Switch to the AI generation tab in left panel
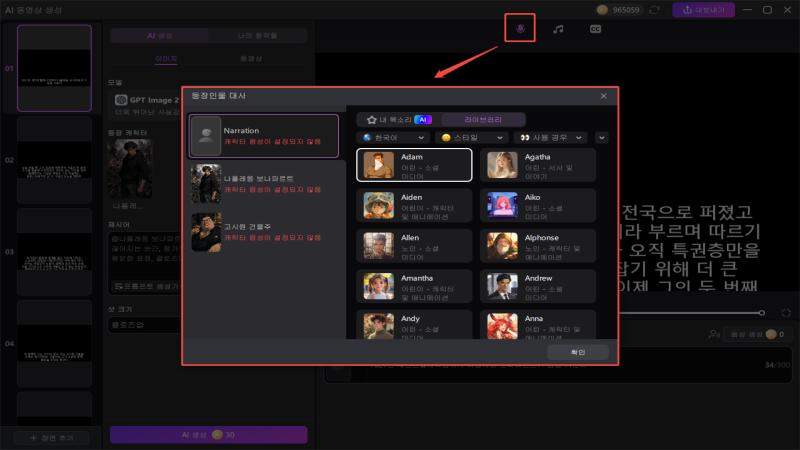800x450 pixels. click(x=160, y=36)
